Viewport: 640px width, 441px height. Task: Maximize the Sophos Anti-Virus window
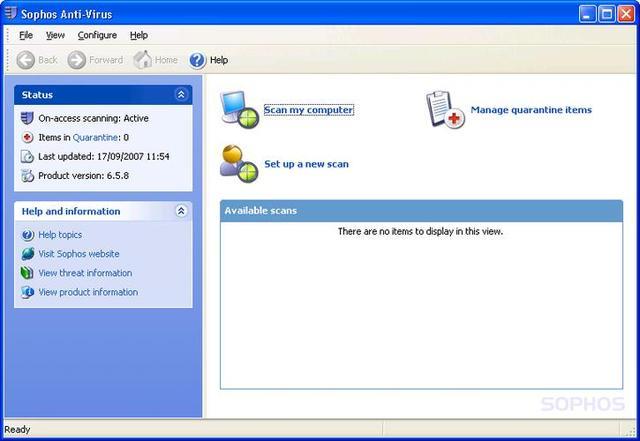(607, 13)
